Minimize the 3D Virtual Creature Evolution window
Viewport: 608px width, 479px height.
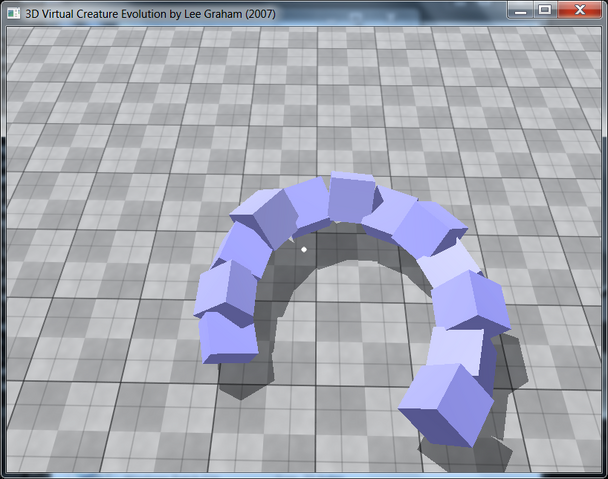[521, 10]
